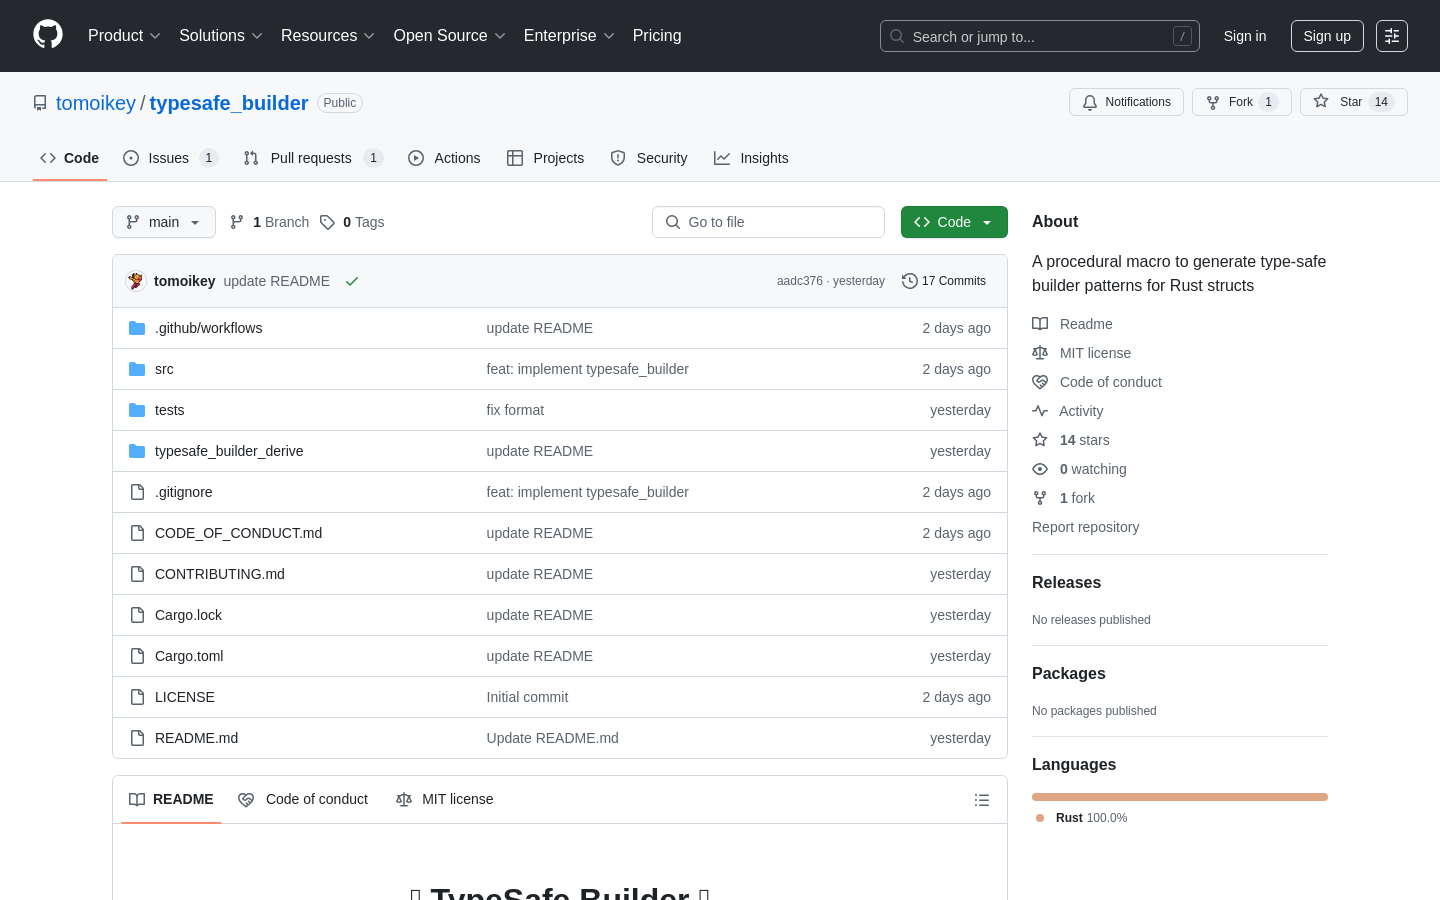Click the Rust language color dot
Image resolution: width=1440 pixels, height=900 pixels.
coord(1040,818)
